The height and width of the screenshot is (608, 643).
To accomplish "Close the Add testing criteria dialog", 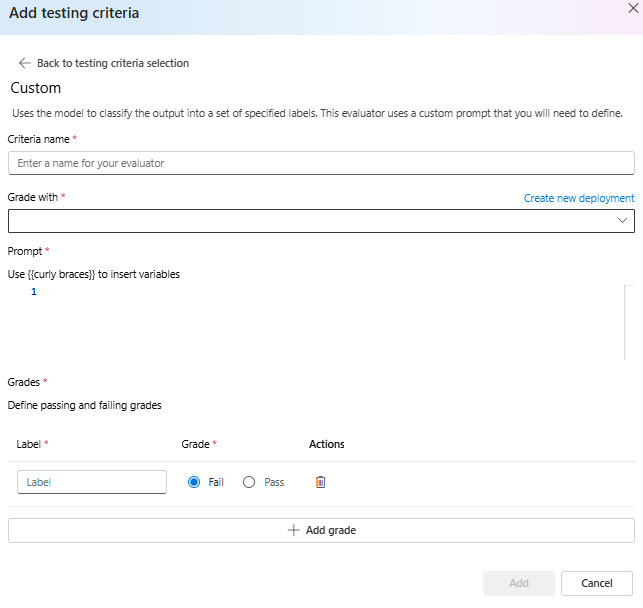I will tap(633, 7).
